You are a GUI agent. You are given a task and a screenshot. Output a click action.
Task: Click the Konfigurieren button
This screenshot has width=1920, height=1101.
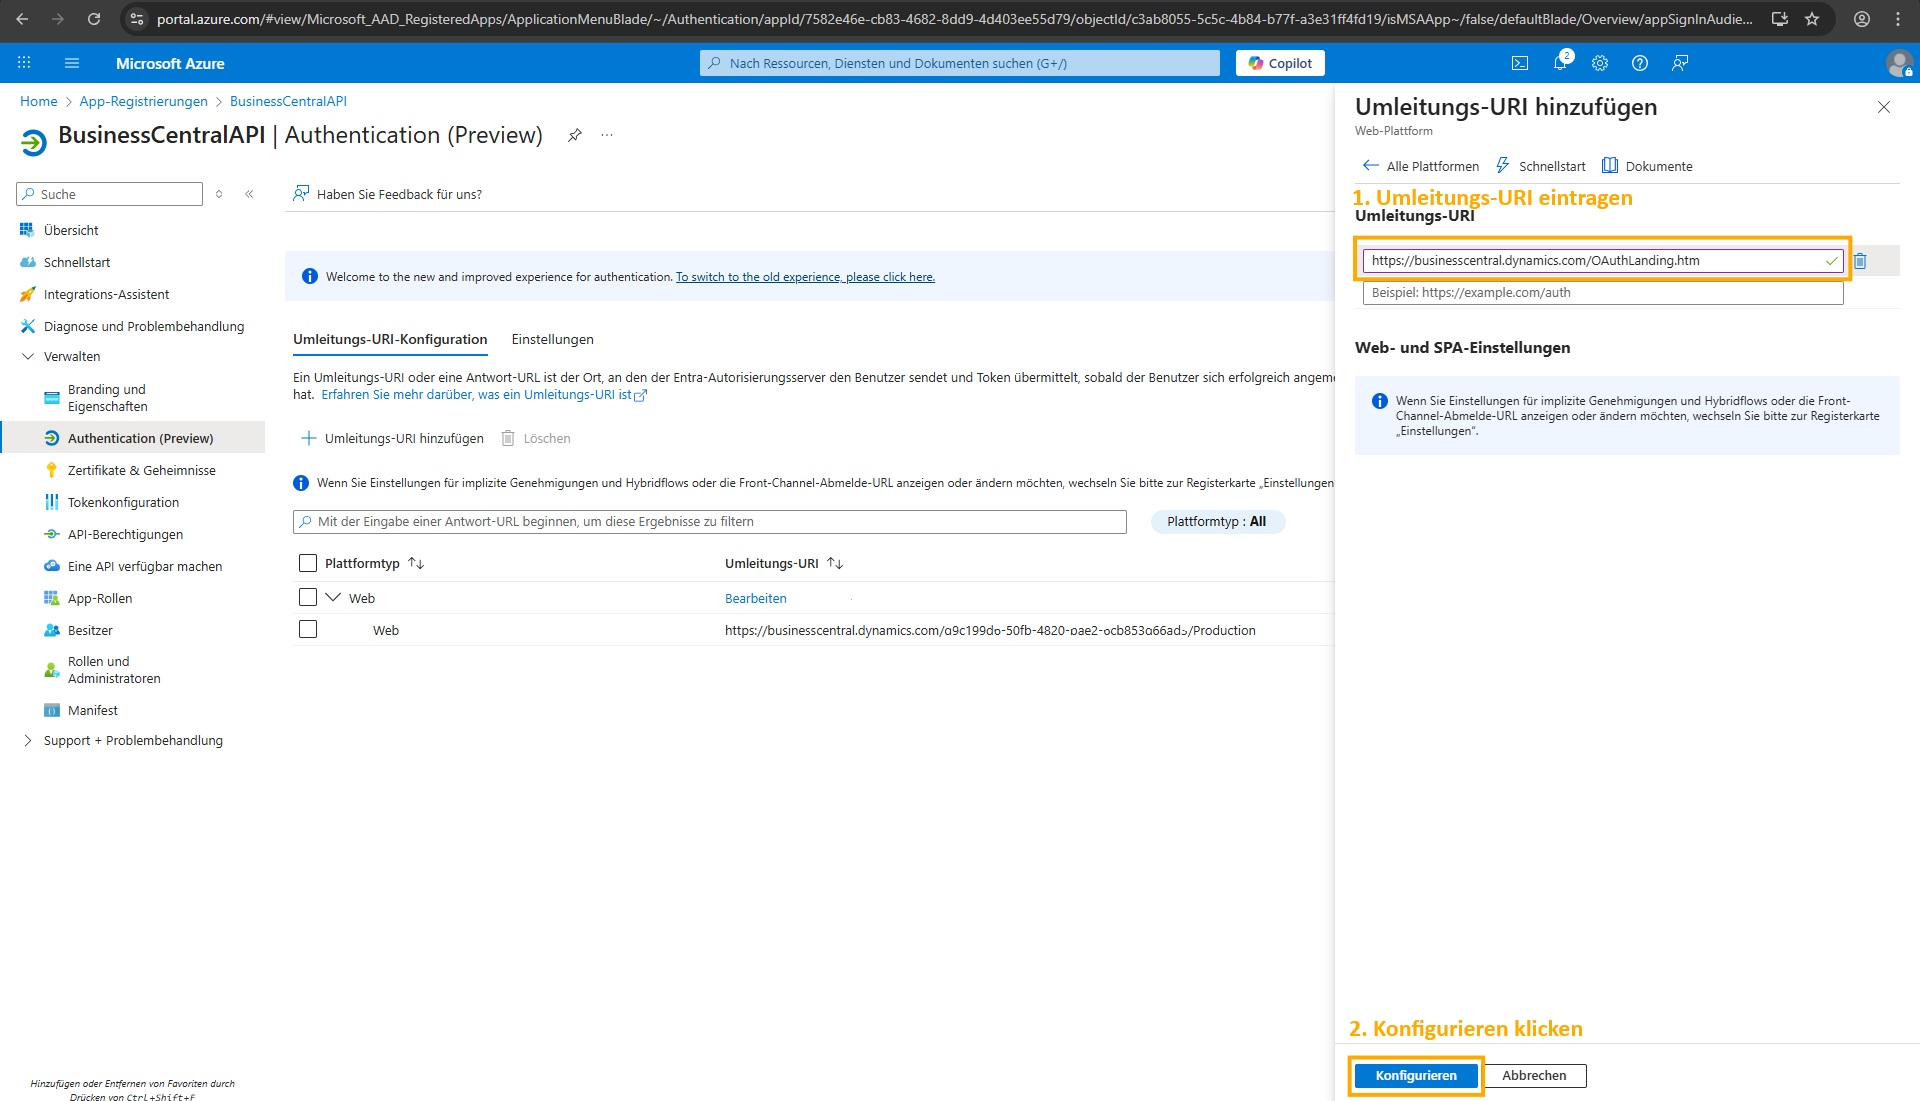click(x=1416, y=1075)
